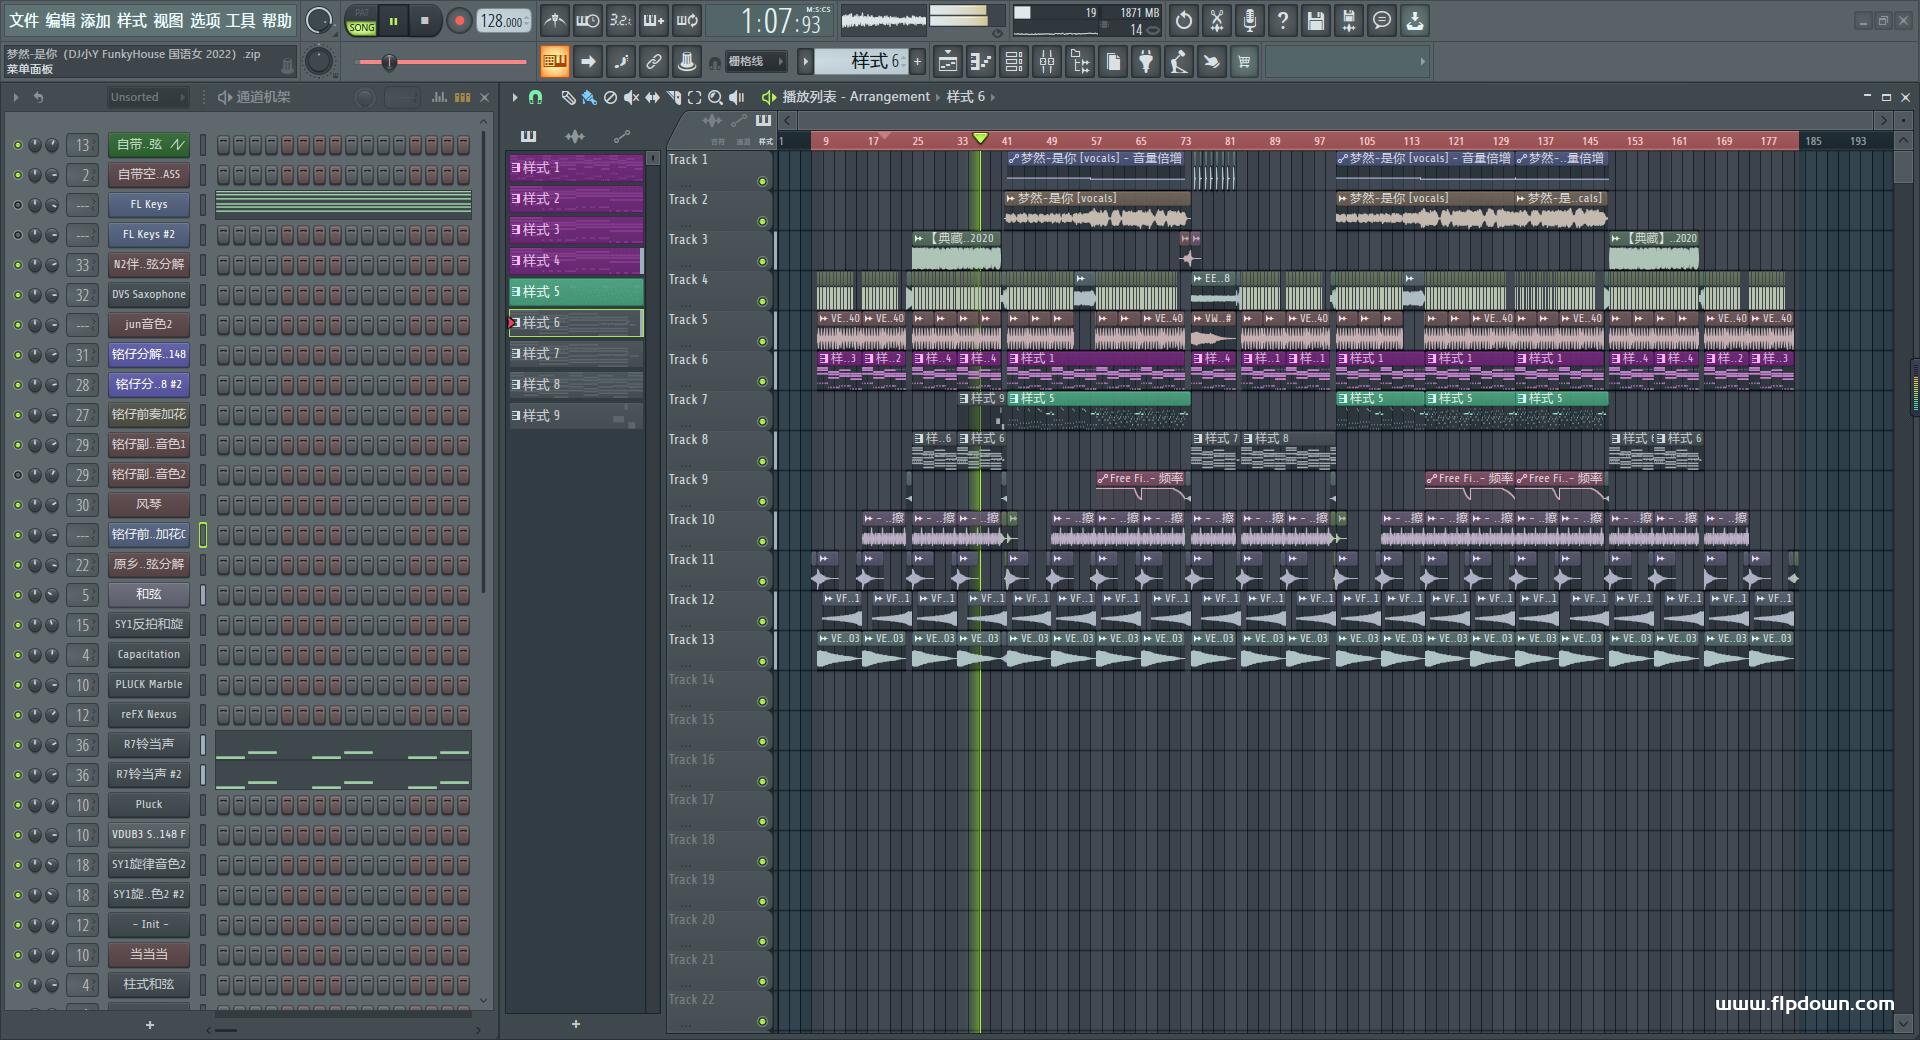This screenshot has height=1040, width=1920.
Task: Open the 栅格线 snap dropdown
Action: click(756, 62)
